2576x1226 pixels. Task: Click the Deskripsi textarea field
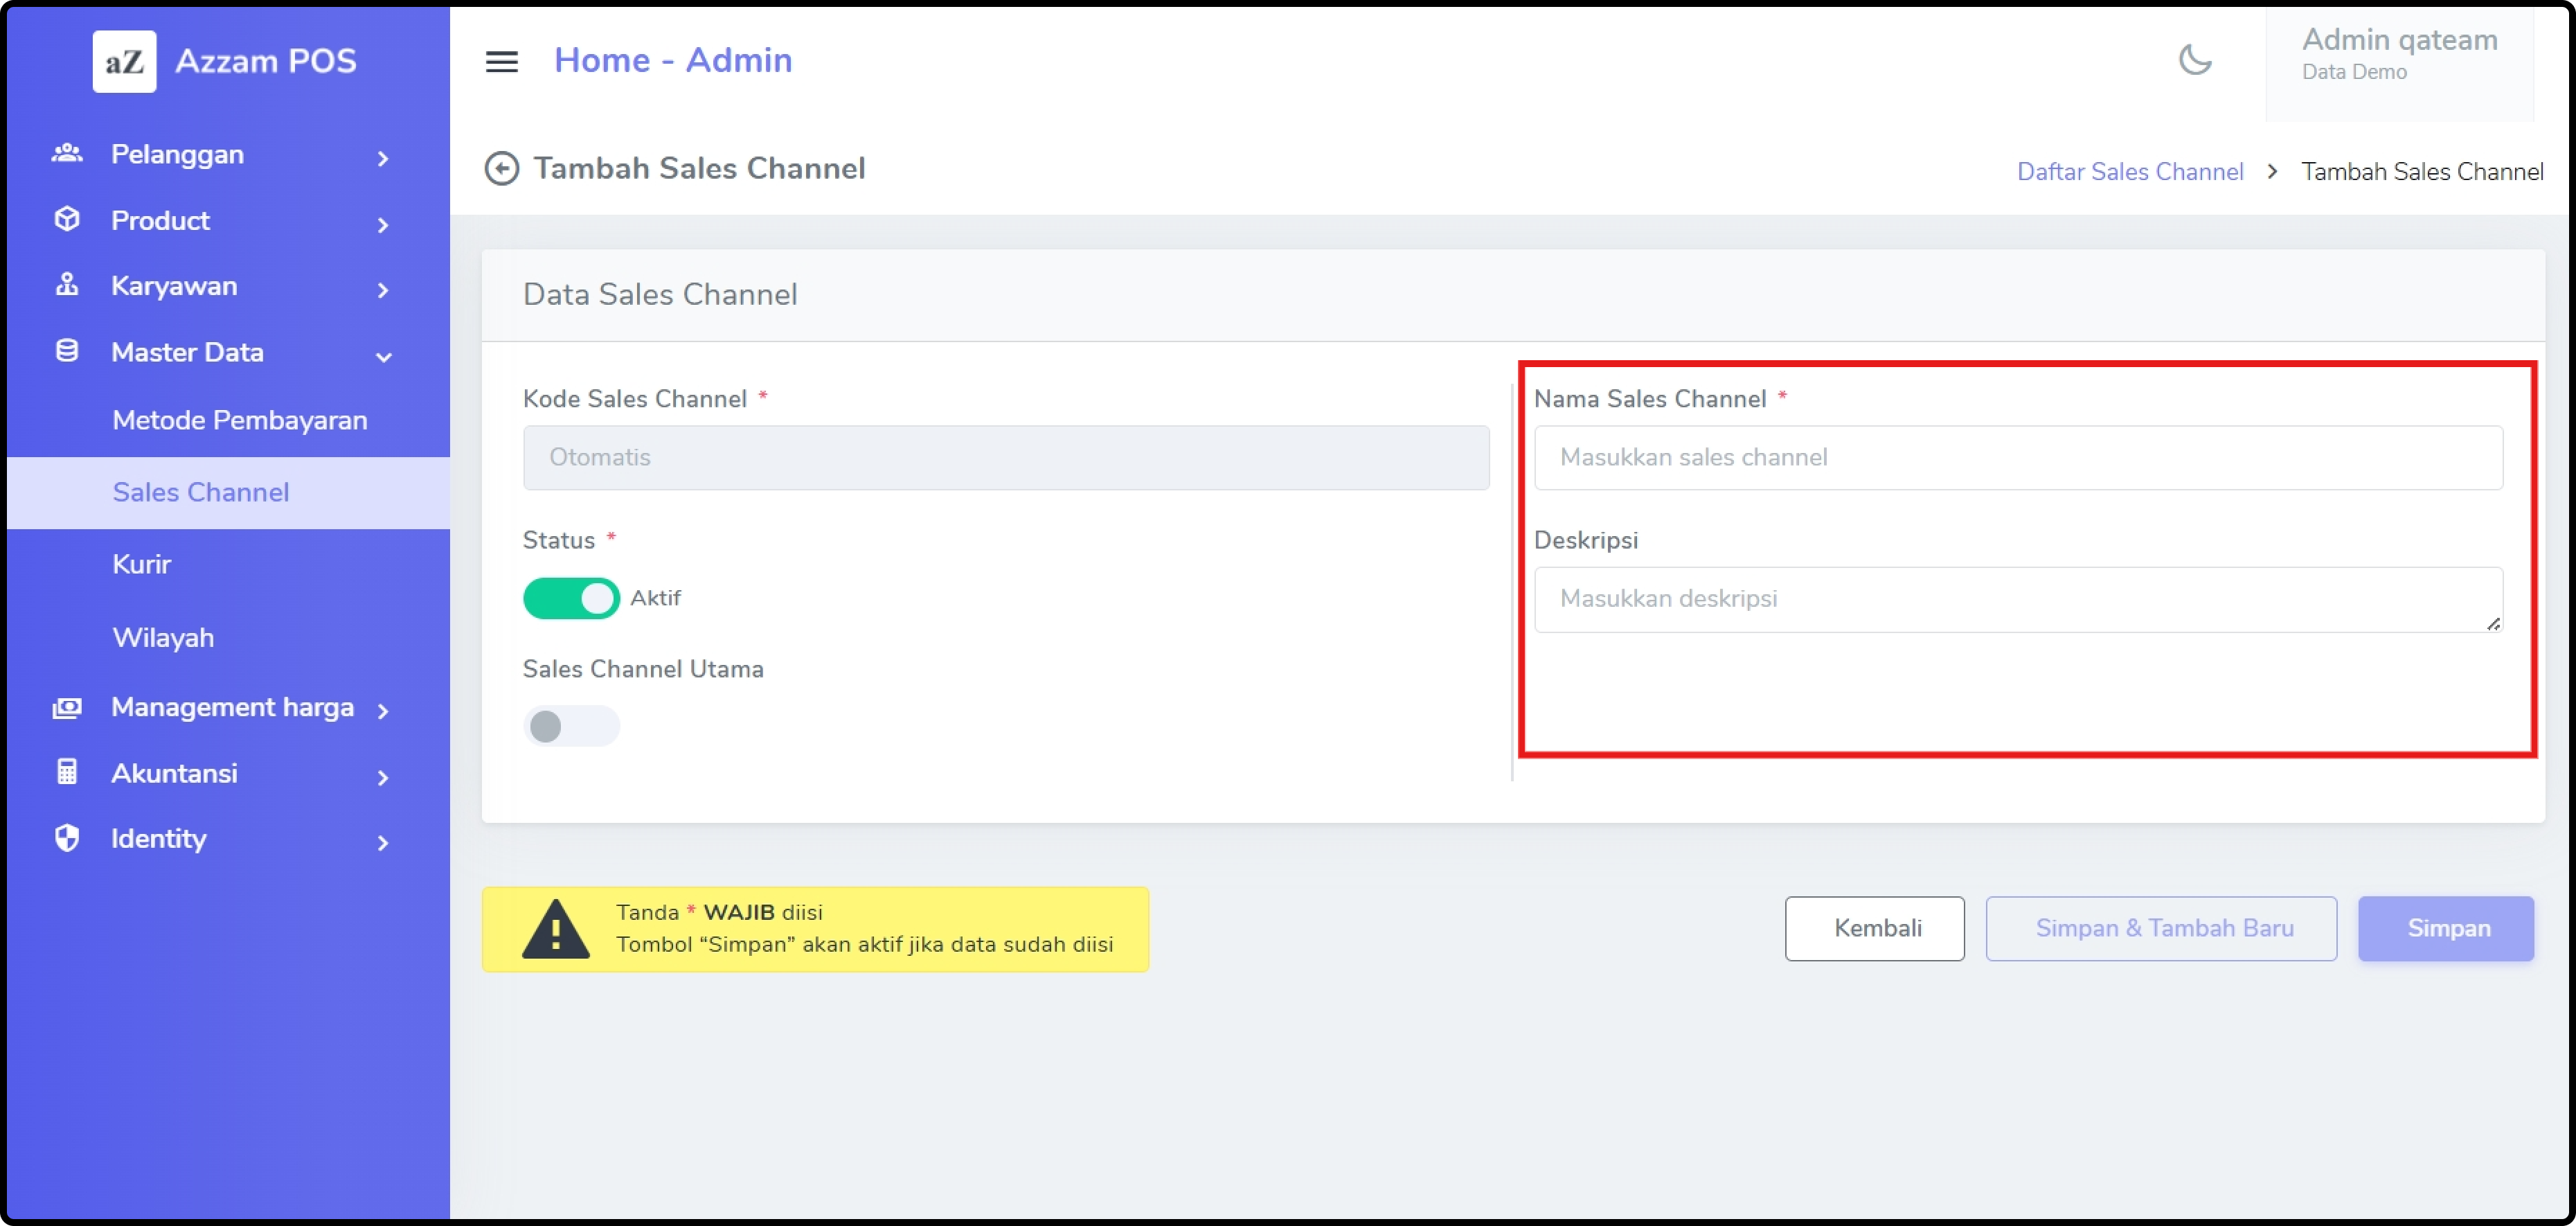[x=2017, y=599]
